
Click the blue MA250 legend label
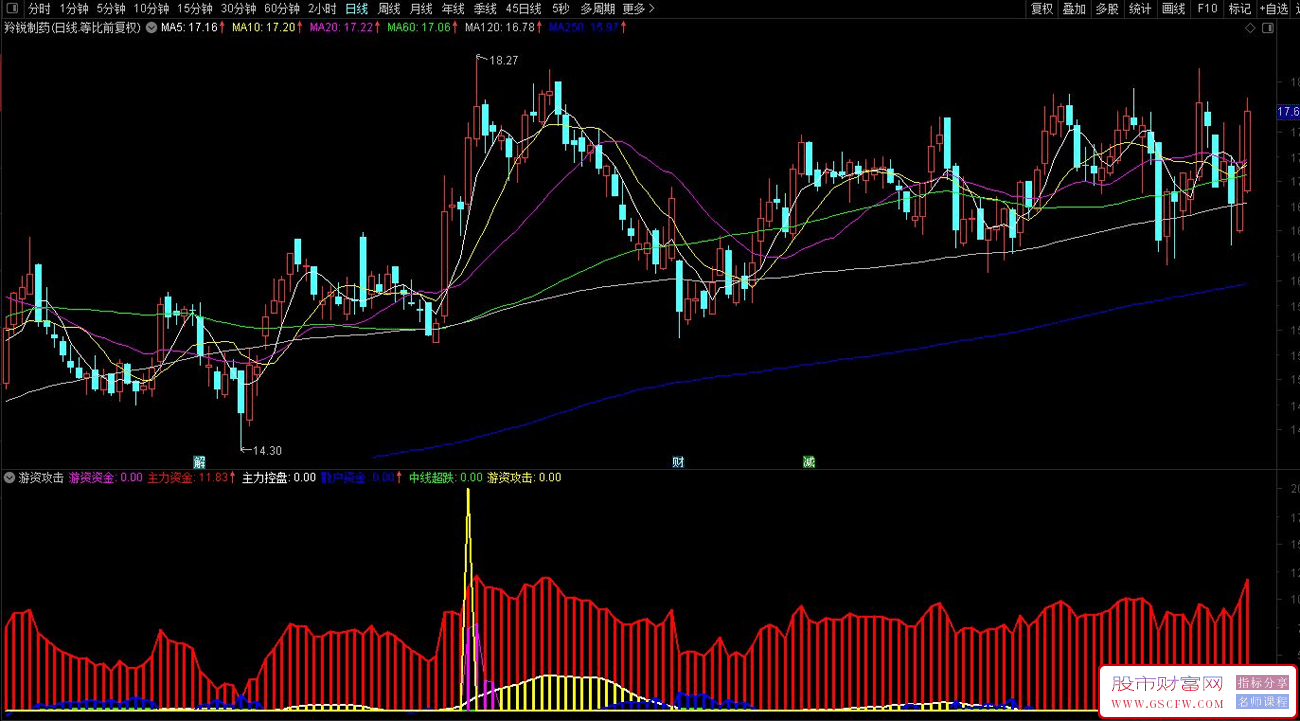point(583,28)
